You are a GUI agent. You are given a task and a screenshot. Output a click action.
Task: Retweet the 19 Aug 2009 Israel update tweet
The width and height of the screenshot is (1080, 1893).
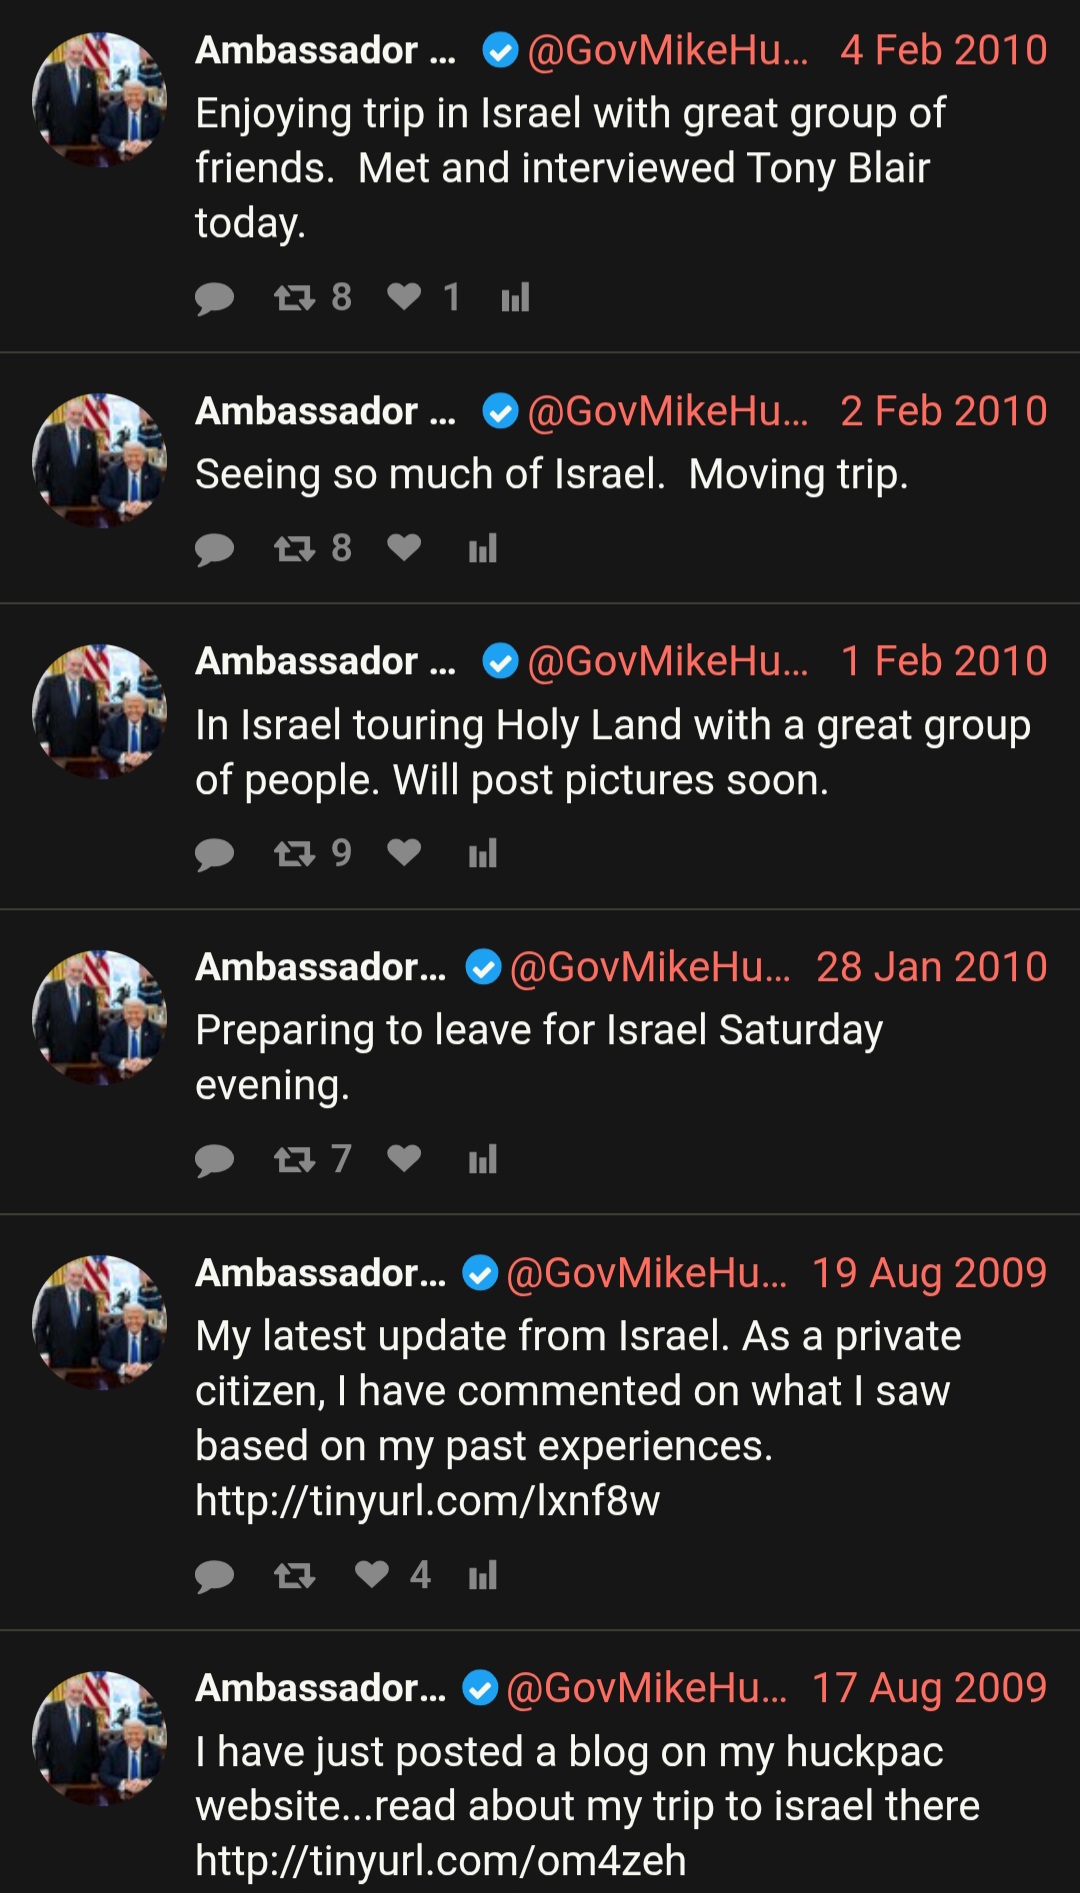(294, 1576)
